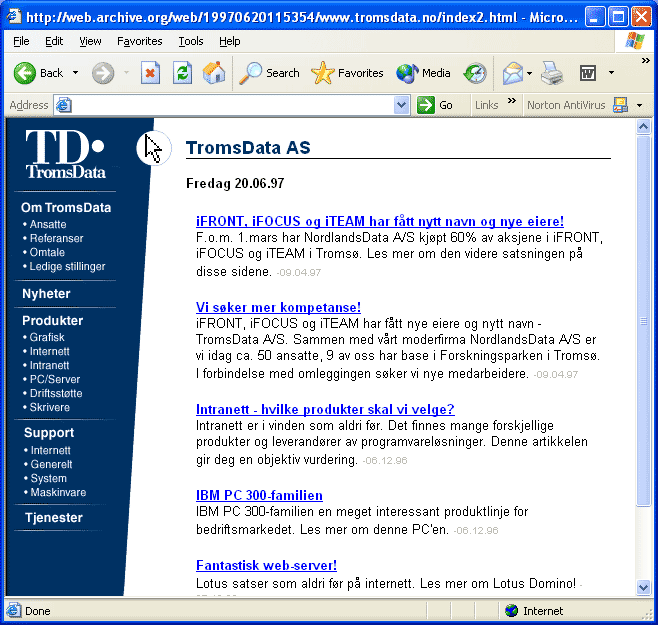Viewport: 658px width, 625px height.
Task: Open the Media globe icon
Action: [407, 73]
